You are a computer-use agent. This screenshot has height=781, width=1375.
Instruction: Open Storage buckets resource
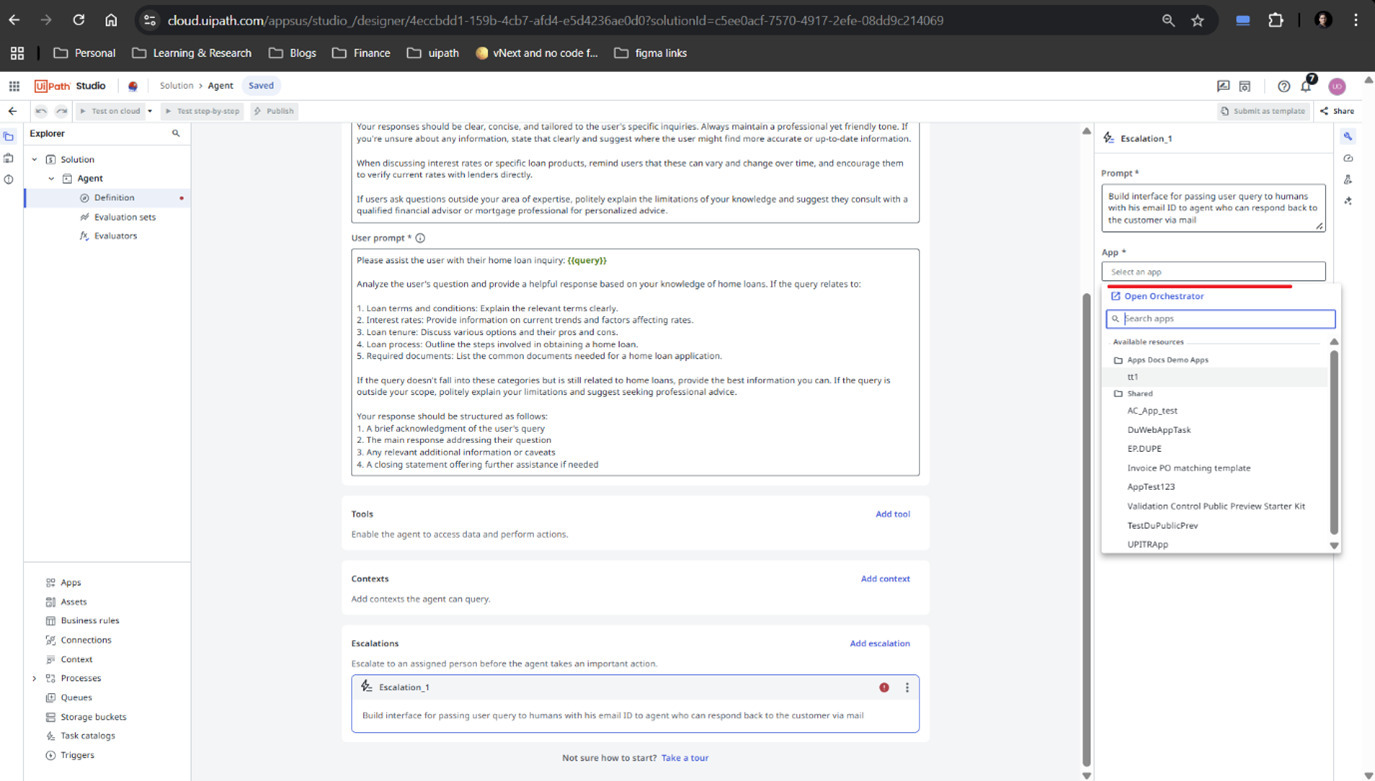[93, 717]
